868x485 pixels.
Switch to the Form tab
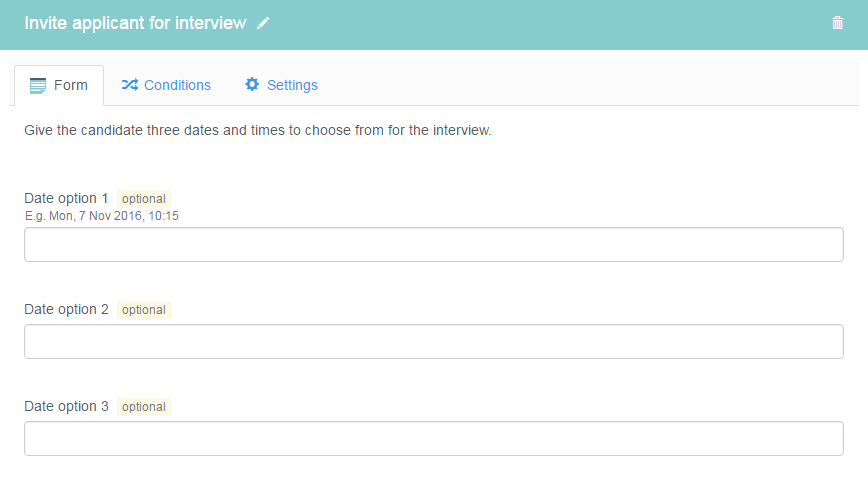point(59,85)
